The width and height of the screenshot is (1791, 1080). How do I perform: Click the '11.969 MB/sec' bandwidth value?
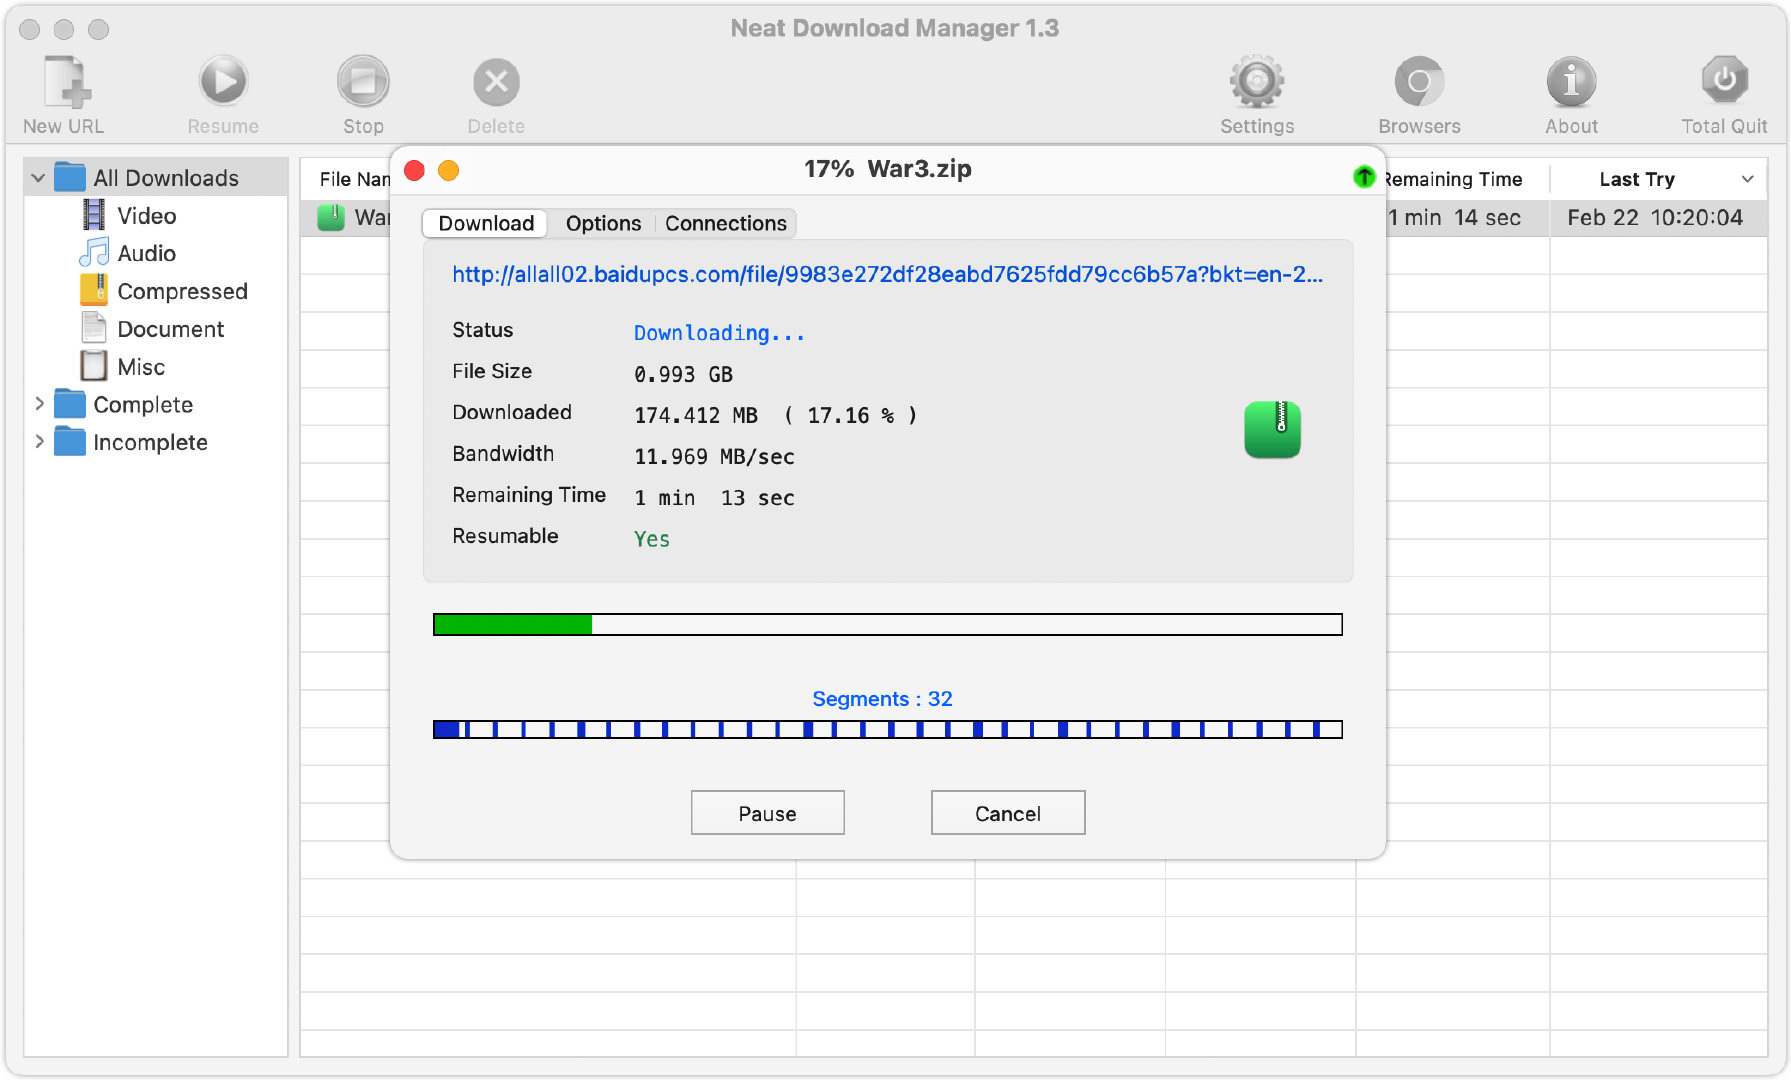pos(714,456)
